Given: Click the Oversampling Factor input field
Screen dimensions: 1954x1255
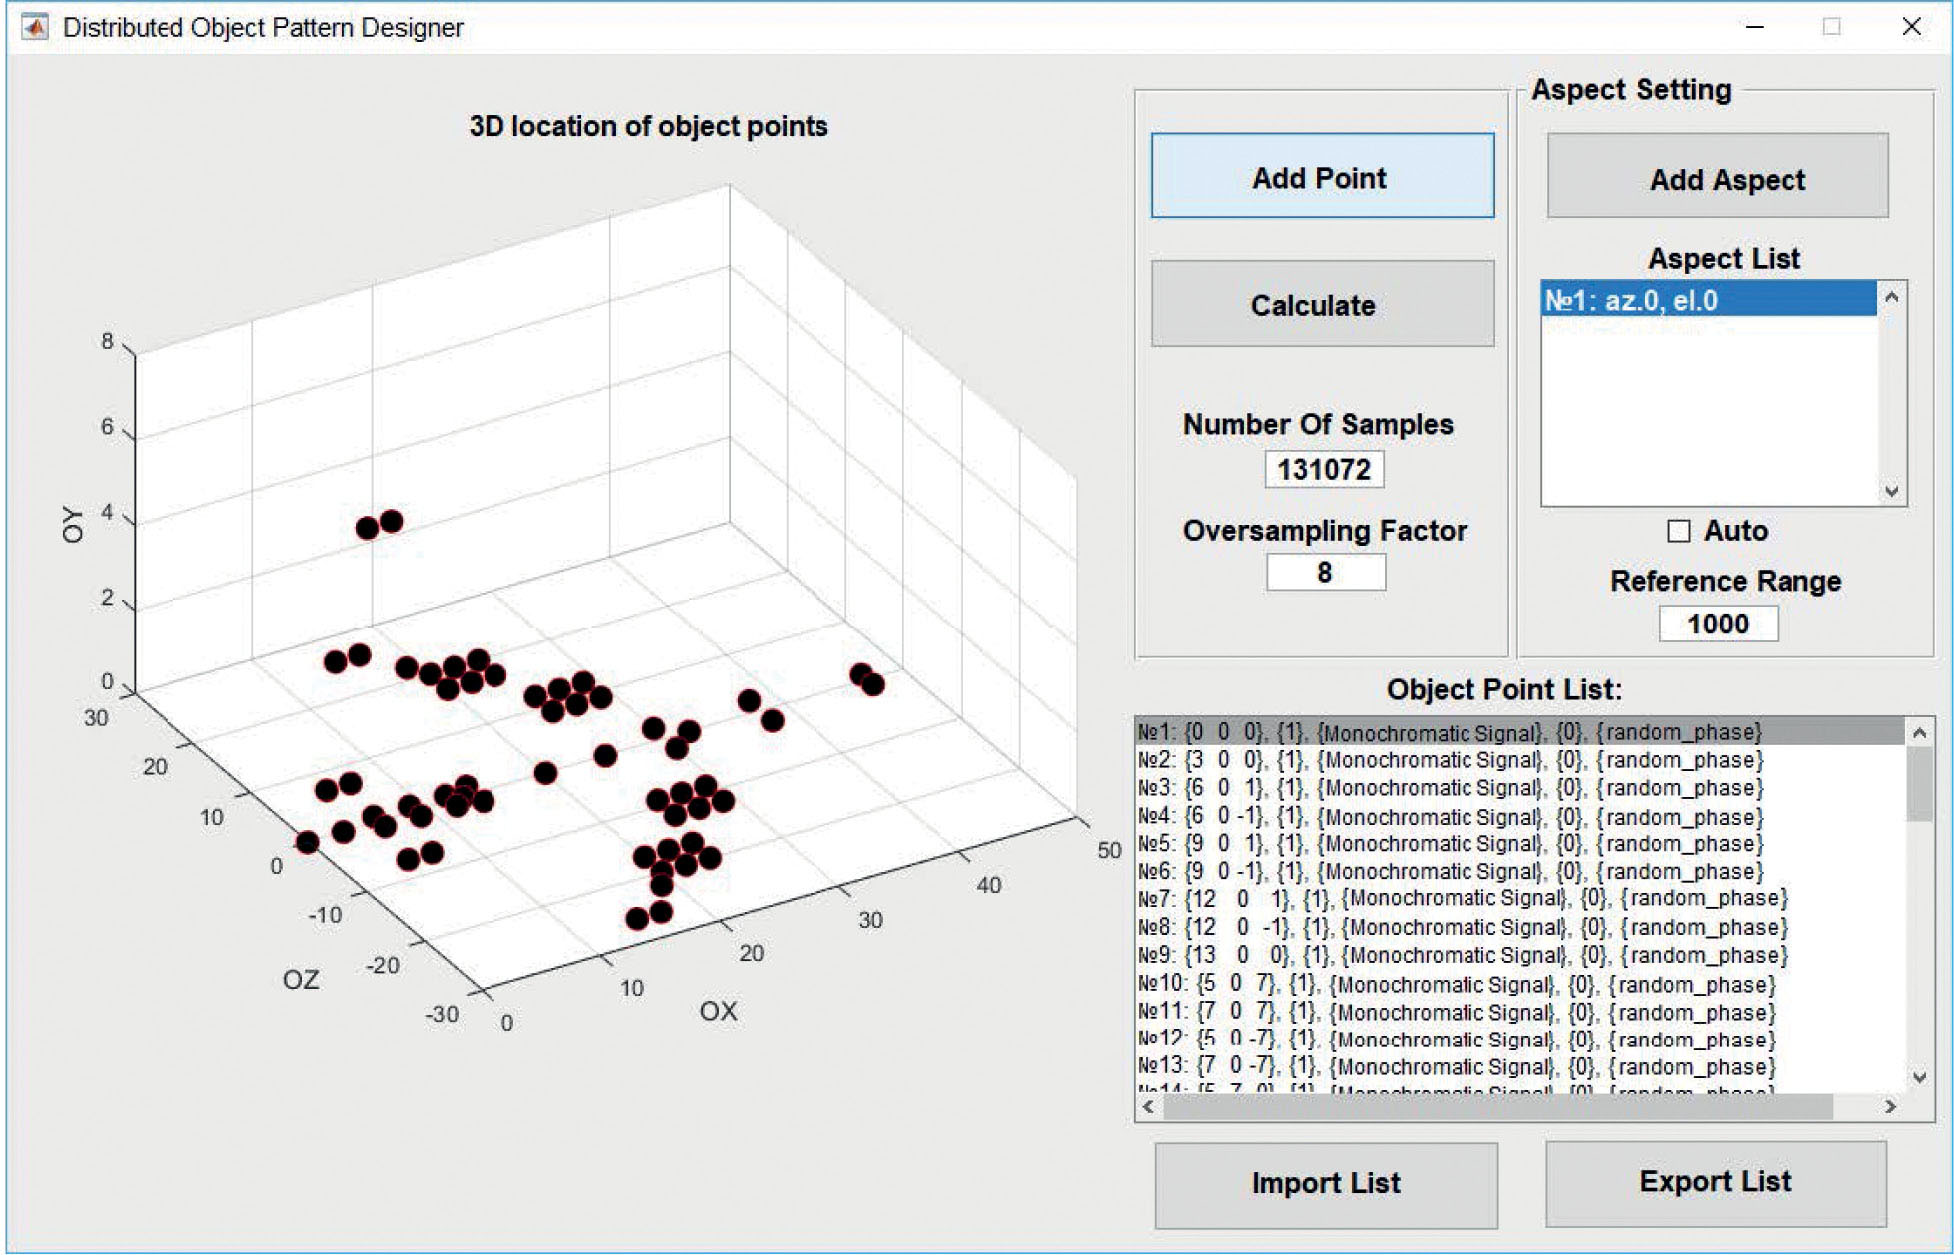Looking at the screenshot, I should (x=1325, y=573).
